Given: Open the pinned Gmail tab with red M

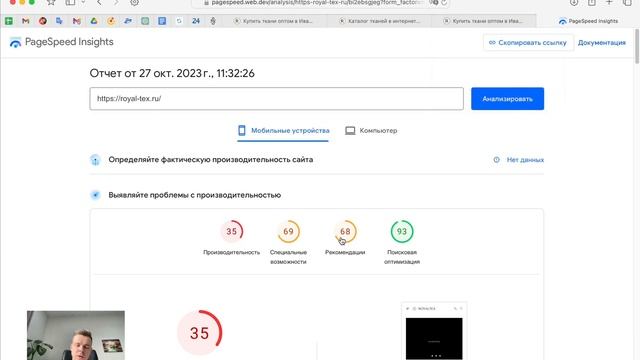Looking at the screenshot, I should [26, 21].
